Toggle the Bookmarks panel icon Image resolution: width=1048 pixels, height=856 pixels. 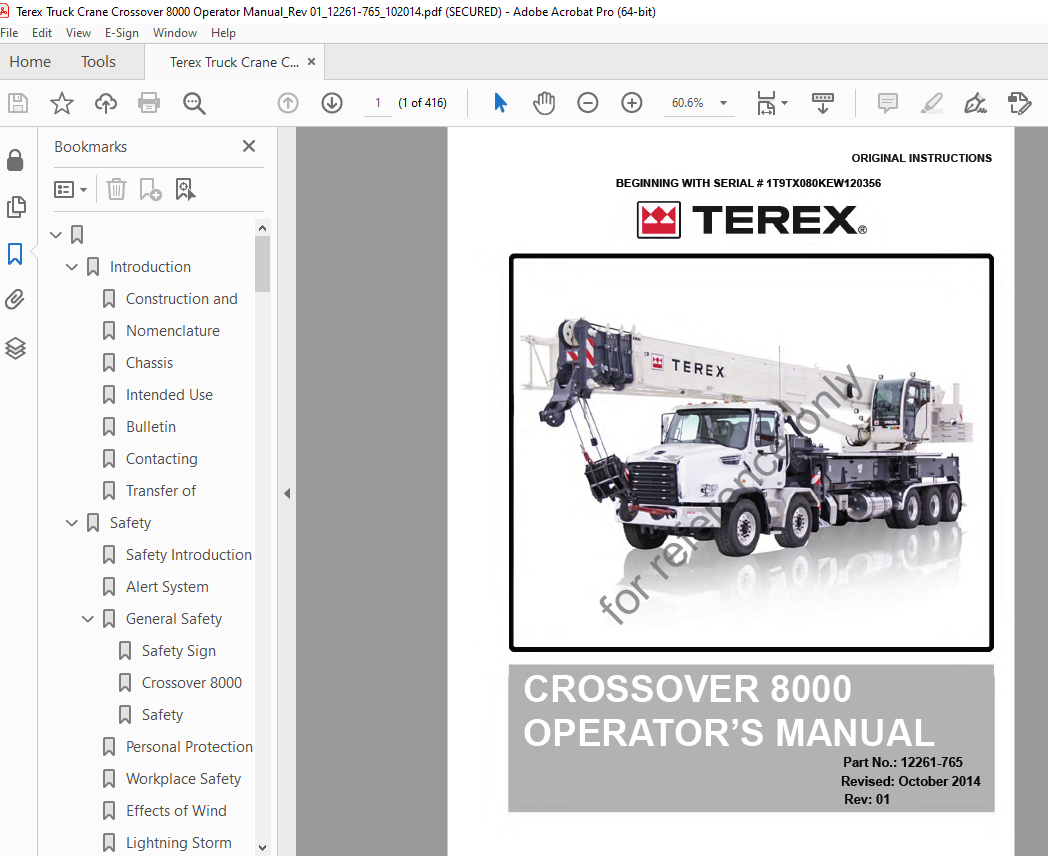(x=15, y=254)
